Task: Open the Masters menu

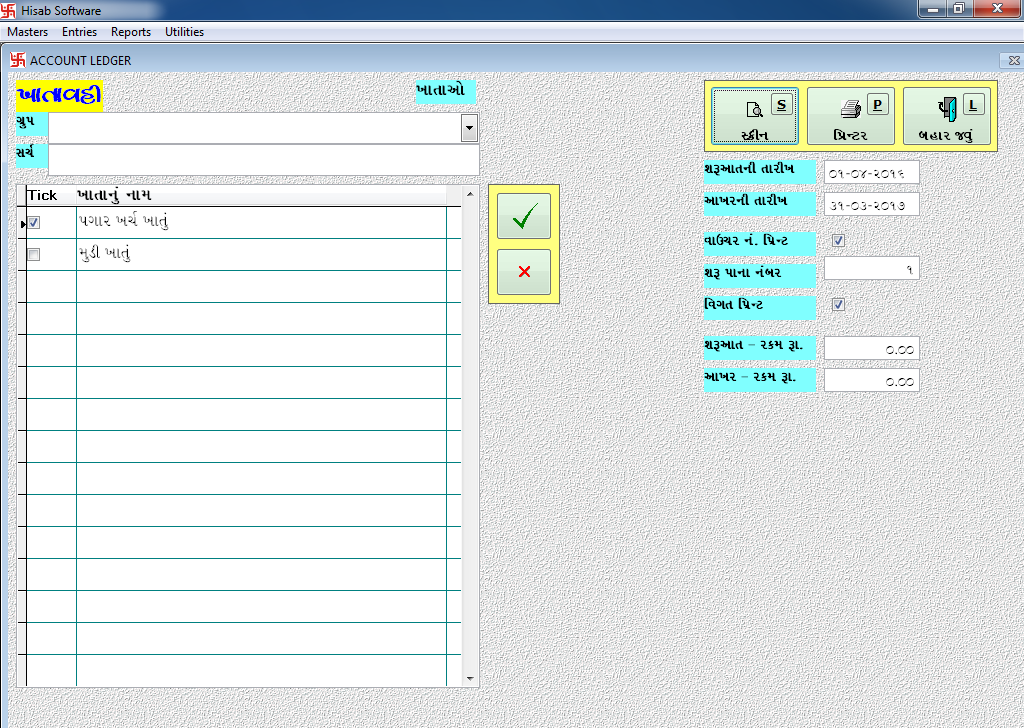Action: 27,31
